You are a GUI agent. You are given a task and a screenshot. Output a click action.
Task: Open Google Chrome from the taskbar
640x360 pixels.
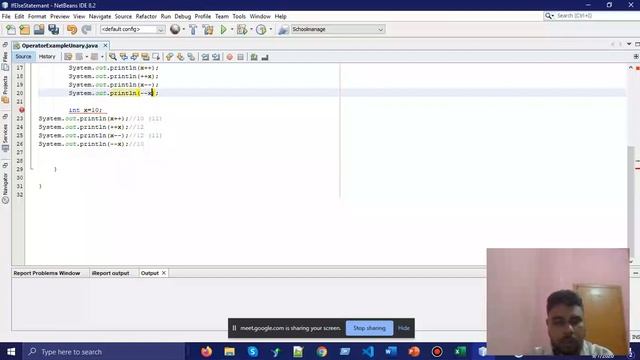pyautogui.click(x=322, y=351)
